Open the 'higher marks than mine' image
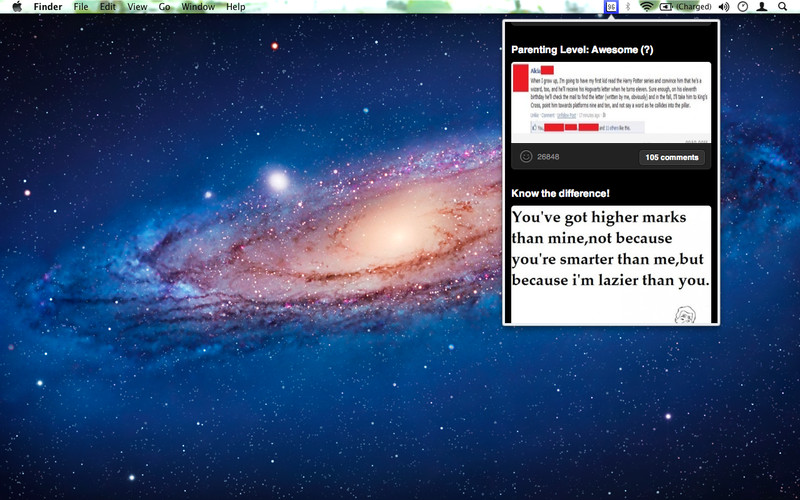The image size is (800, 500). [x=611, y=264]
